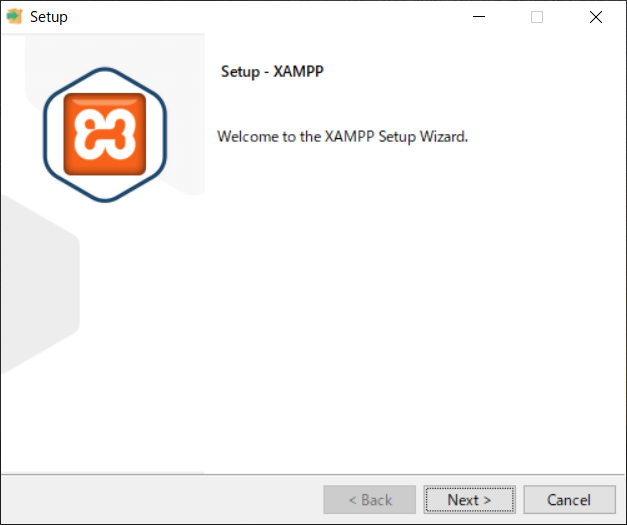Click the white XAMPP symbol inside the logo
This screenshot has height=525, width=627.
(x=105, y=134)
